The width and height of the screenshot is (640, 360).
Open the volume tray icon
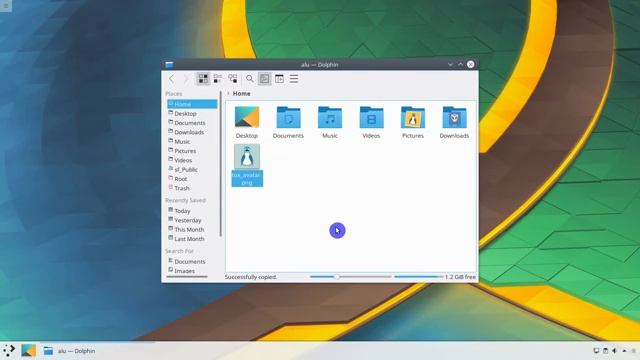615,351
